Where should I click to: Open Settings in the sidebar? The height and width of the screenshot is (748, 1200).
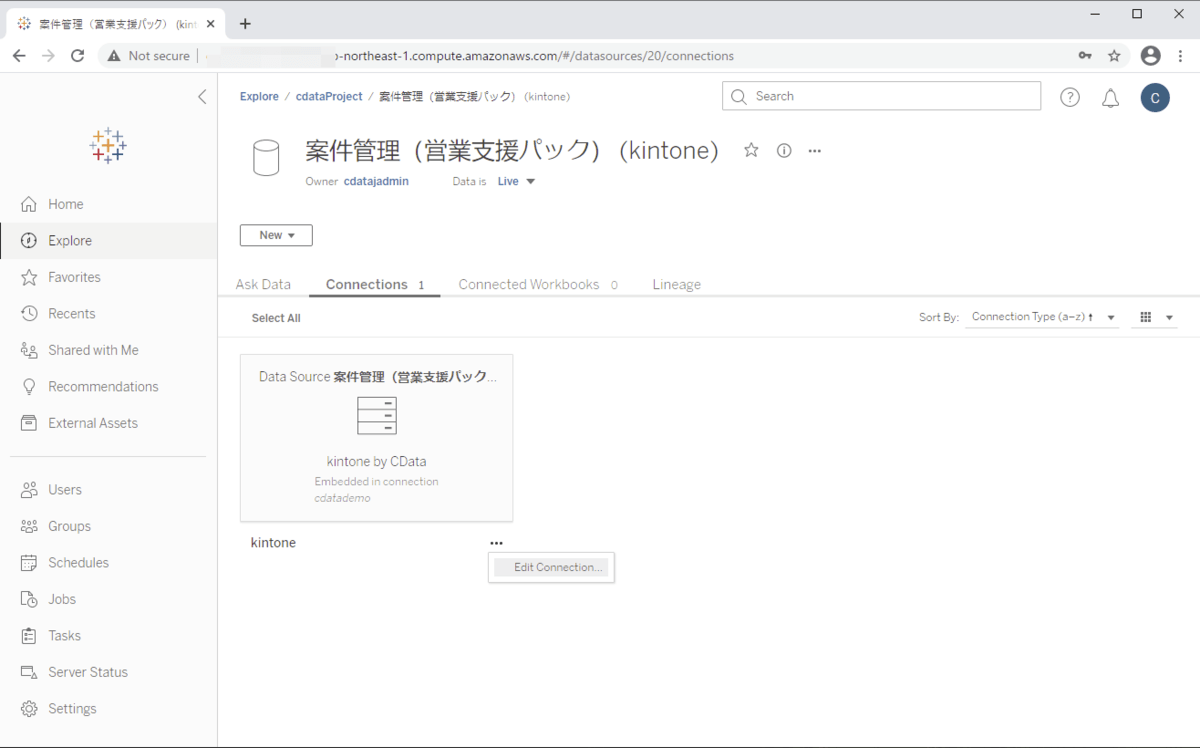(x=108, y=709)
